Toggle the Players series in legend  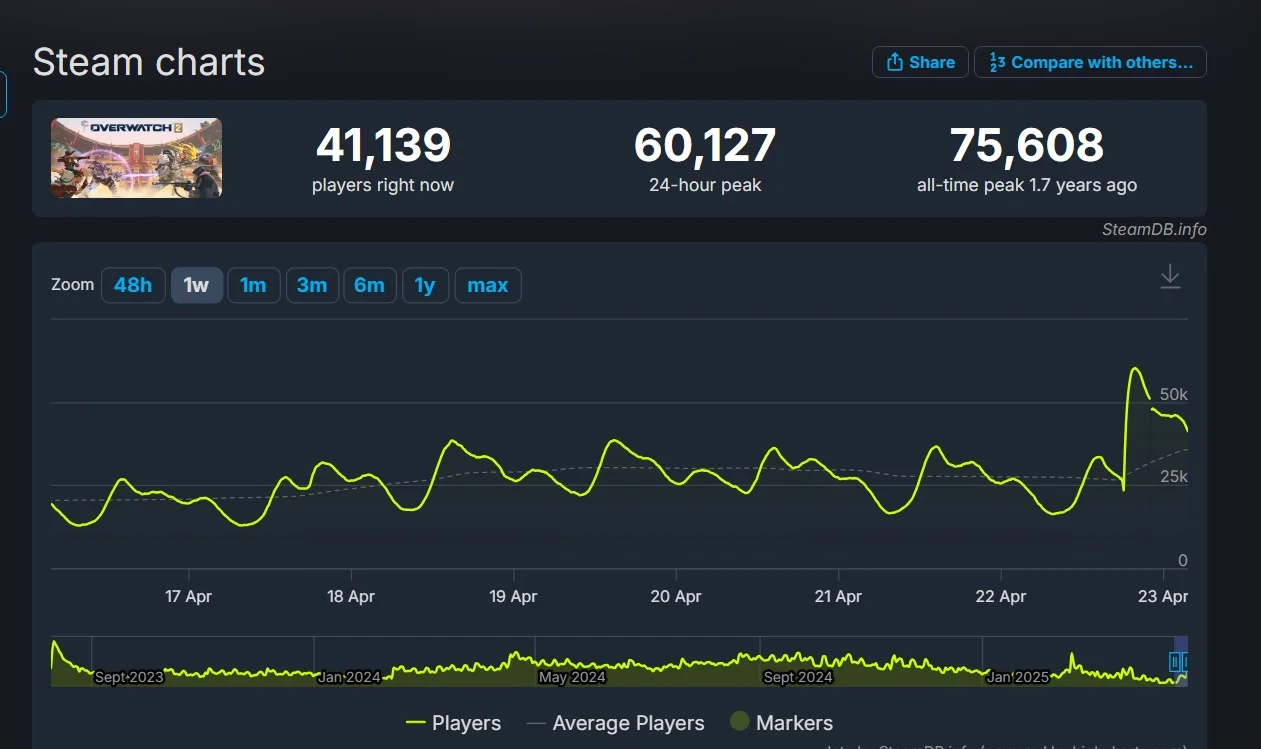click(453, 723)
